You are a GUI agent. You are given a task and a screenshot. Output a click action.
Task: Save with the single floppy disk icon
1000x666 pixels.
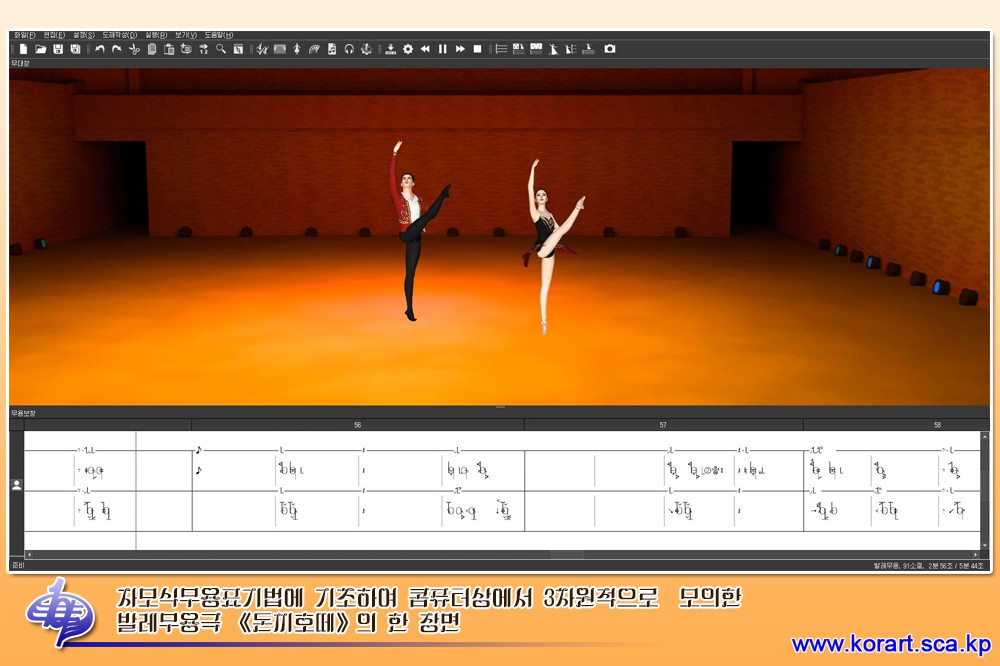[58, 49]
